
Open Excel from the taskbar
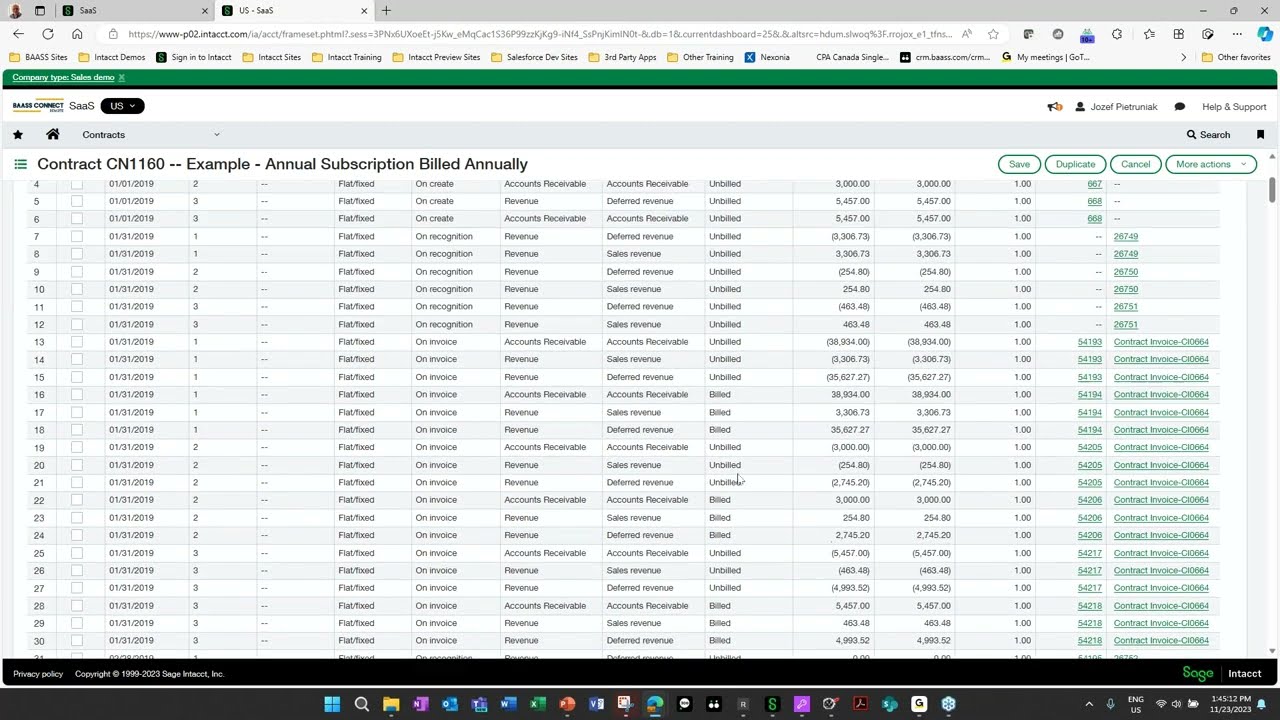coord(537,704)
